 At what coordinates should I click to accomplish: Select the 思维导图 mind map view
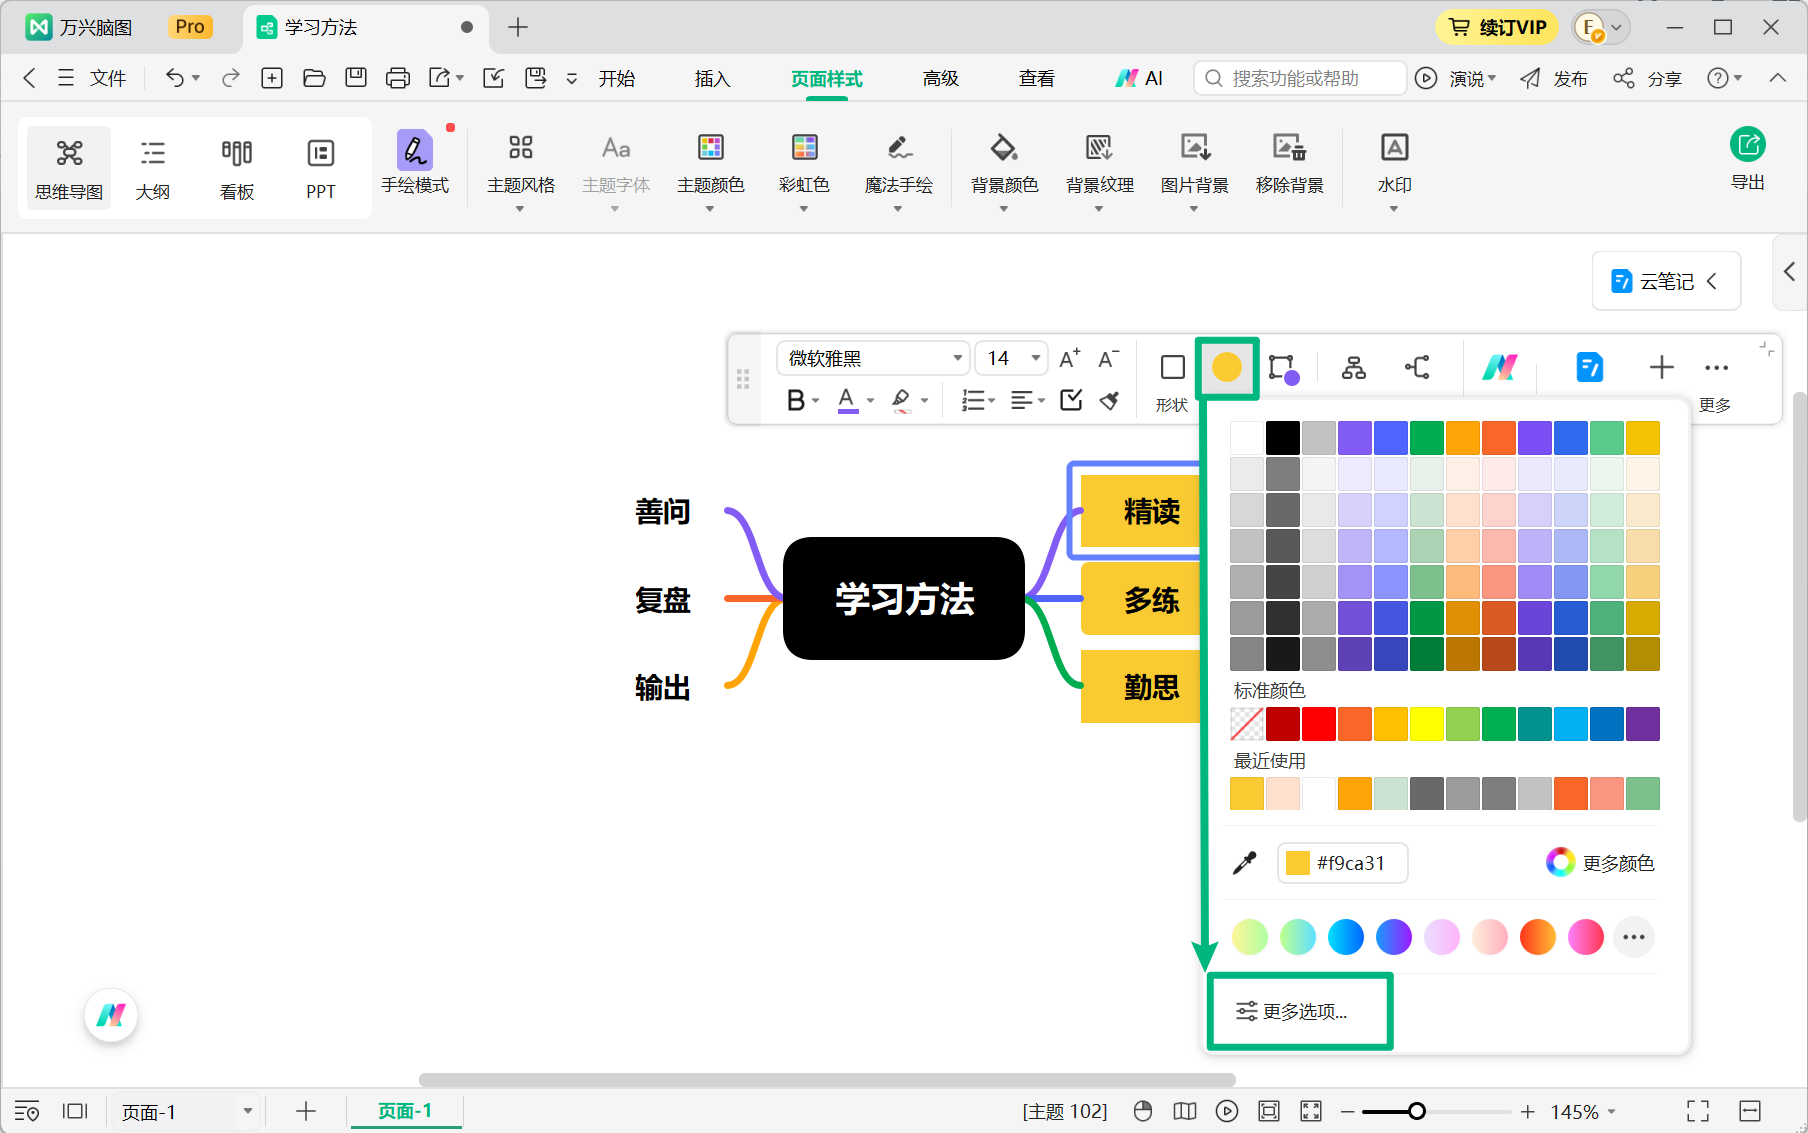pos(69,168)
